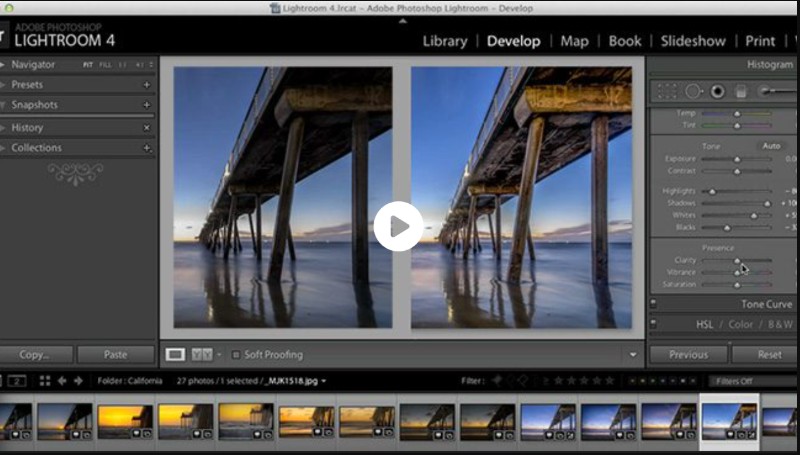The image size is (800, 455).
Task: Add a new snapshot with plus icon
Action: click(x=147, y=105)
